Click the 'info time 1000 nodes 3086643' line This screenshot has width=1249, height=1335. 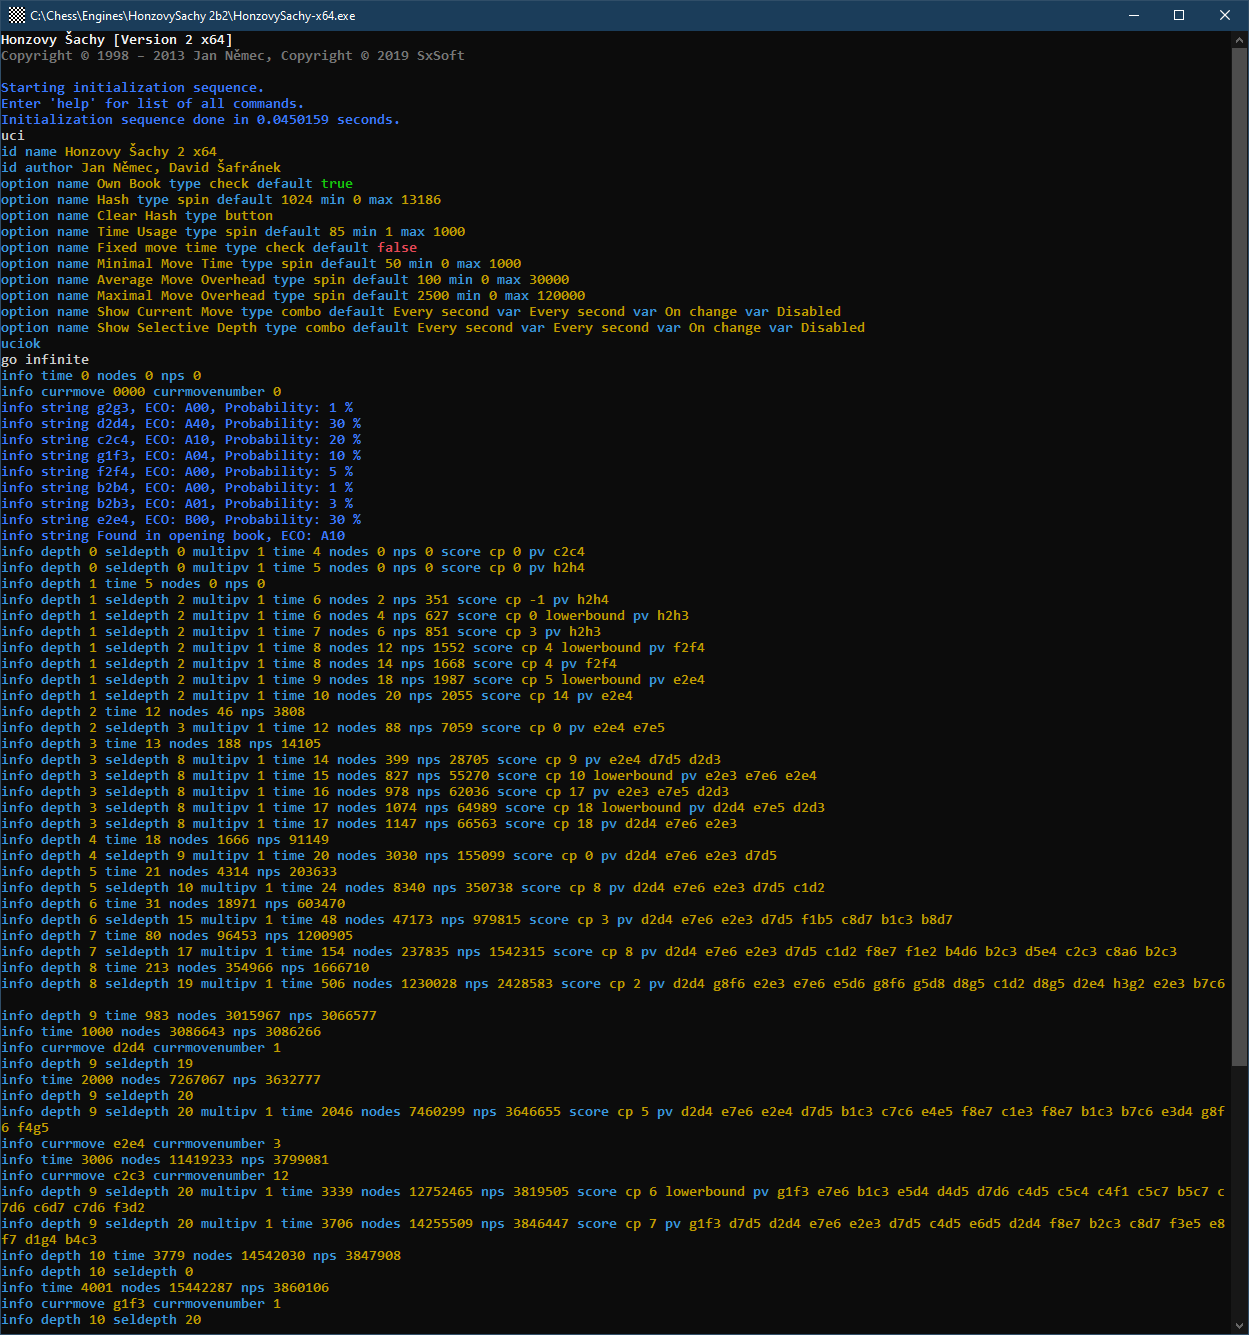(x=161, y=1032)
